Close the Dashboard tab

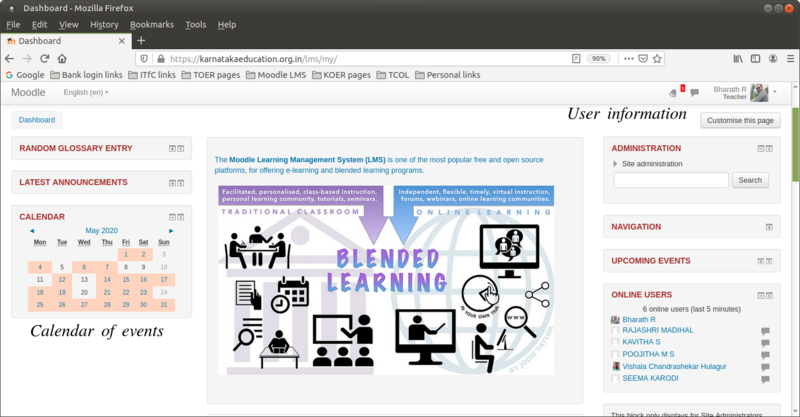pos(121,41)
